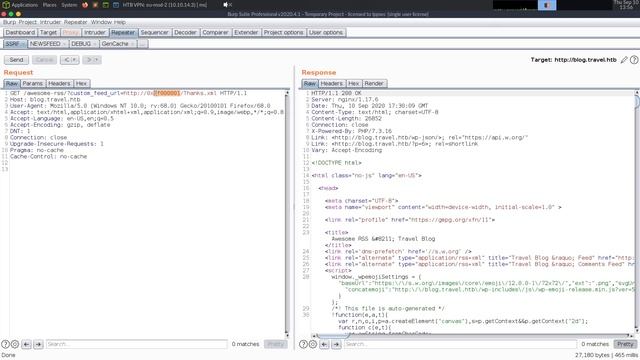This screenshot has width=640, height=360.
Task: Launch Firefox from the top panel icon
Action: point(85,5)
